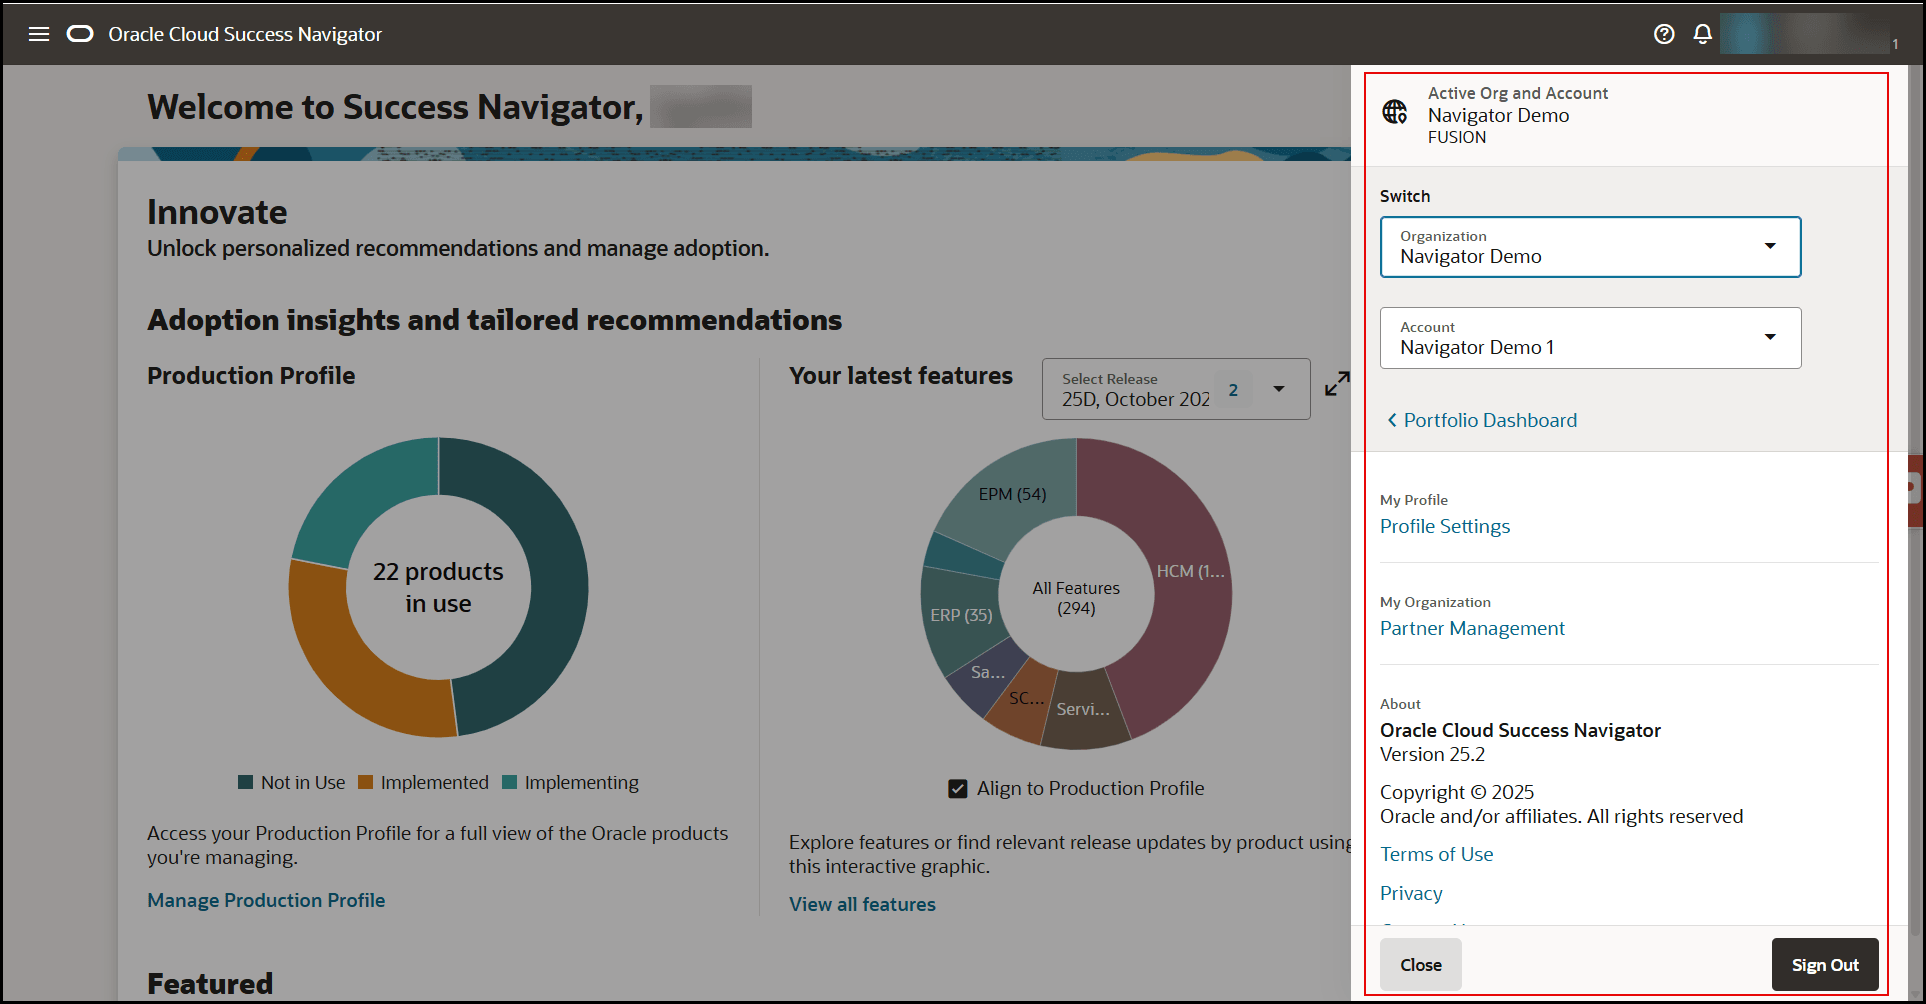Uncheck Align to Production Profile
Image resolution: width=1926 pixels, height=1004 pixels.
[x=958, y=789]
